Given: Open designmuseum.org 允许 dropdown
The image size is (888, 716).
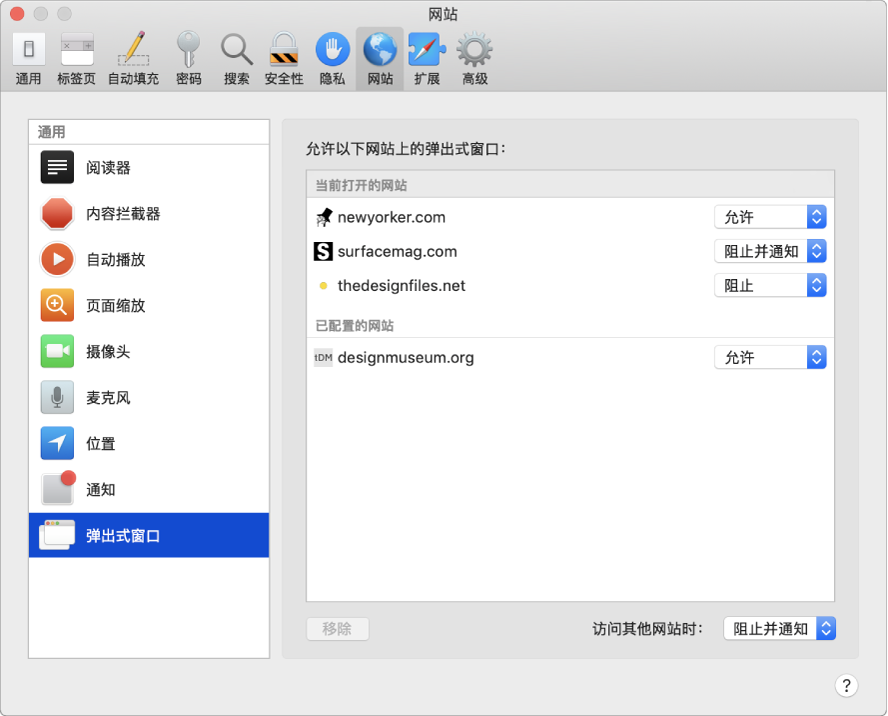Looking at the screenshot, I should (770, 357).
